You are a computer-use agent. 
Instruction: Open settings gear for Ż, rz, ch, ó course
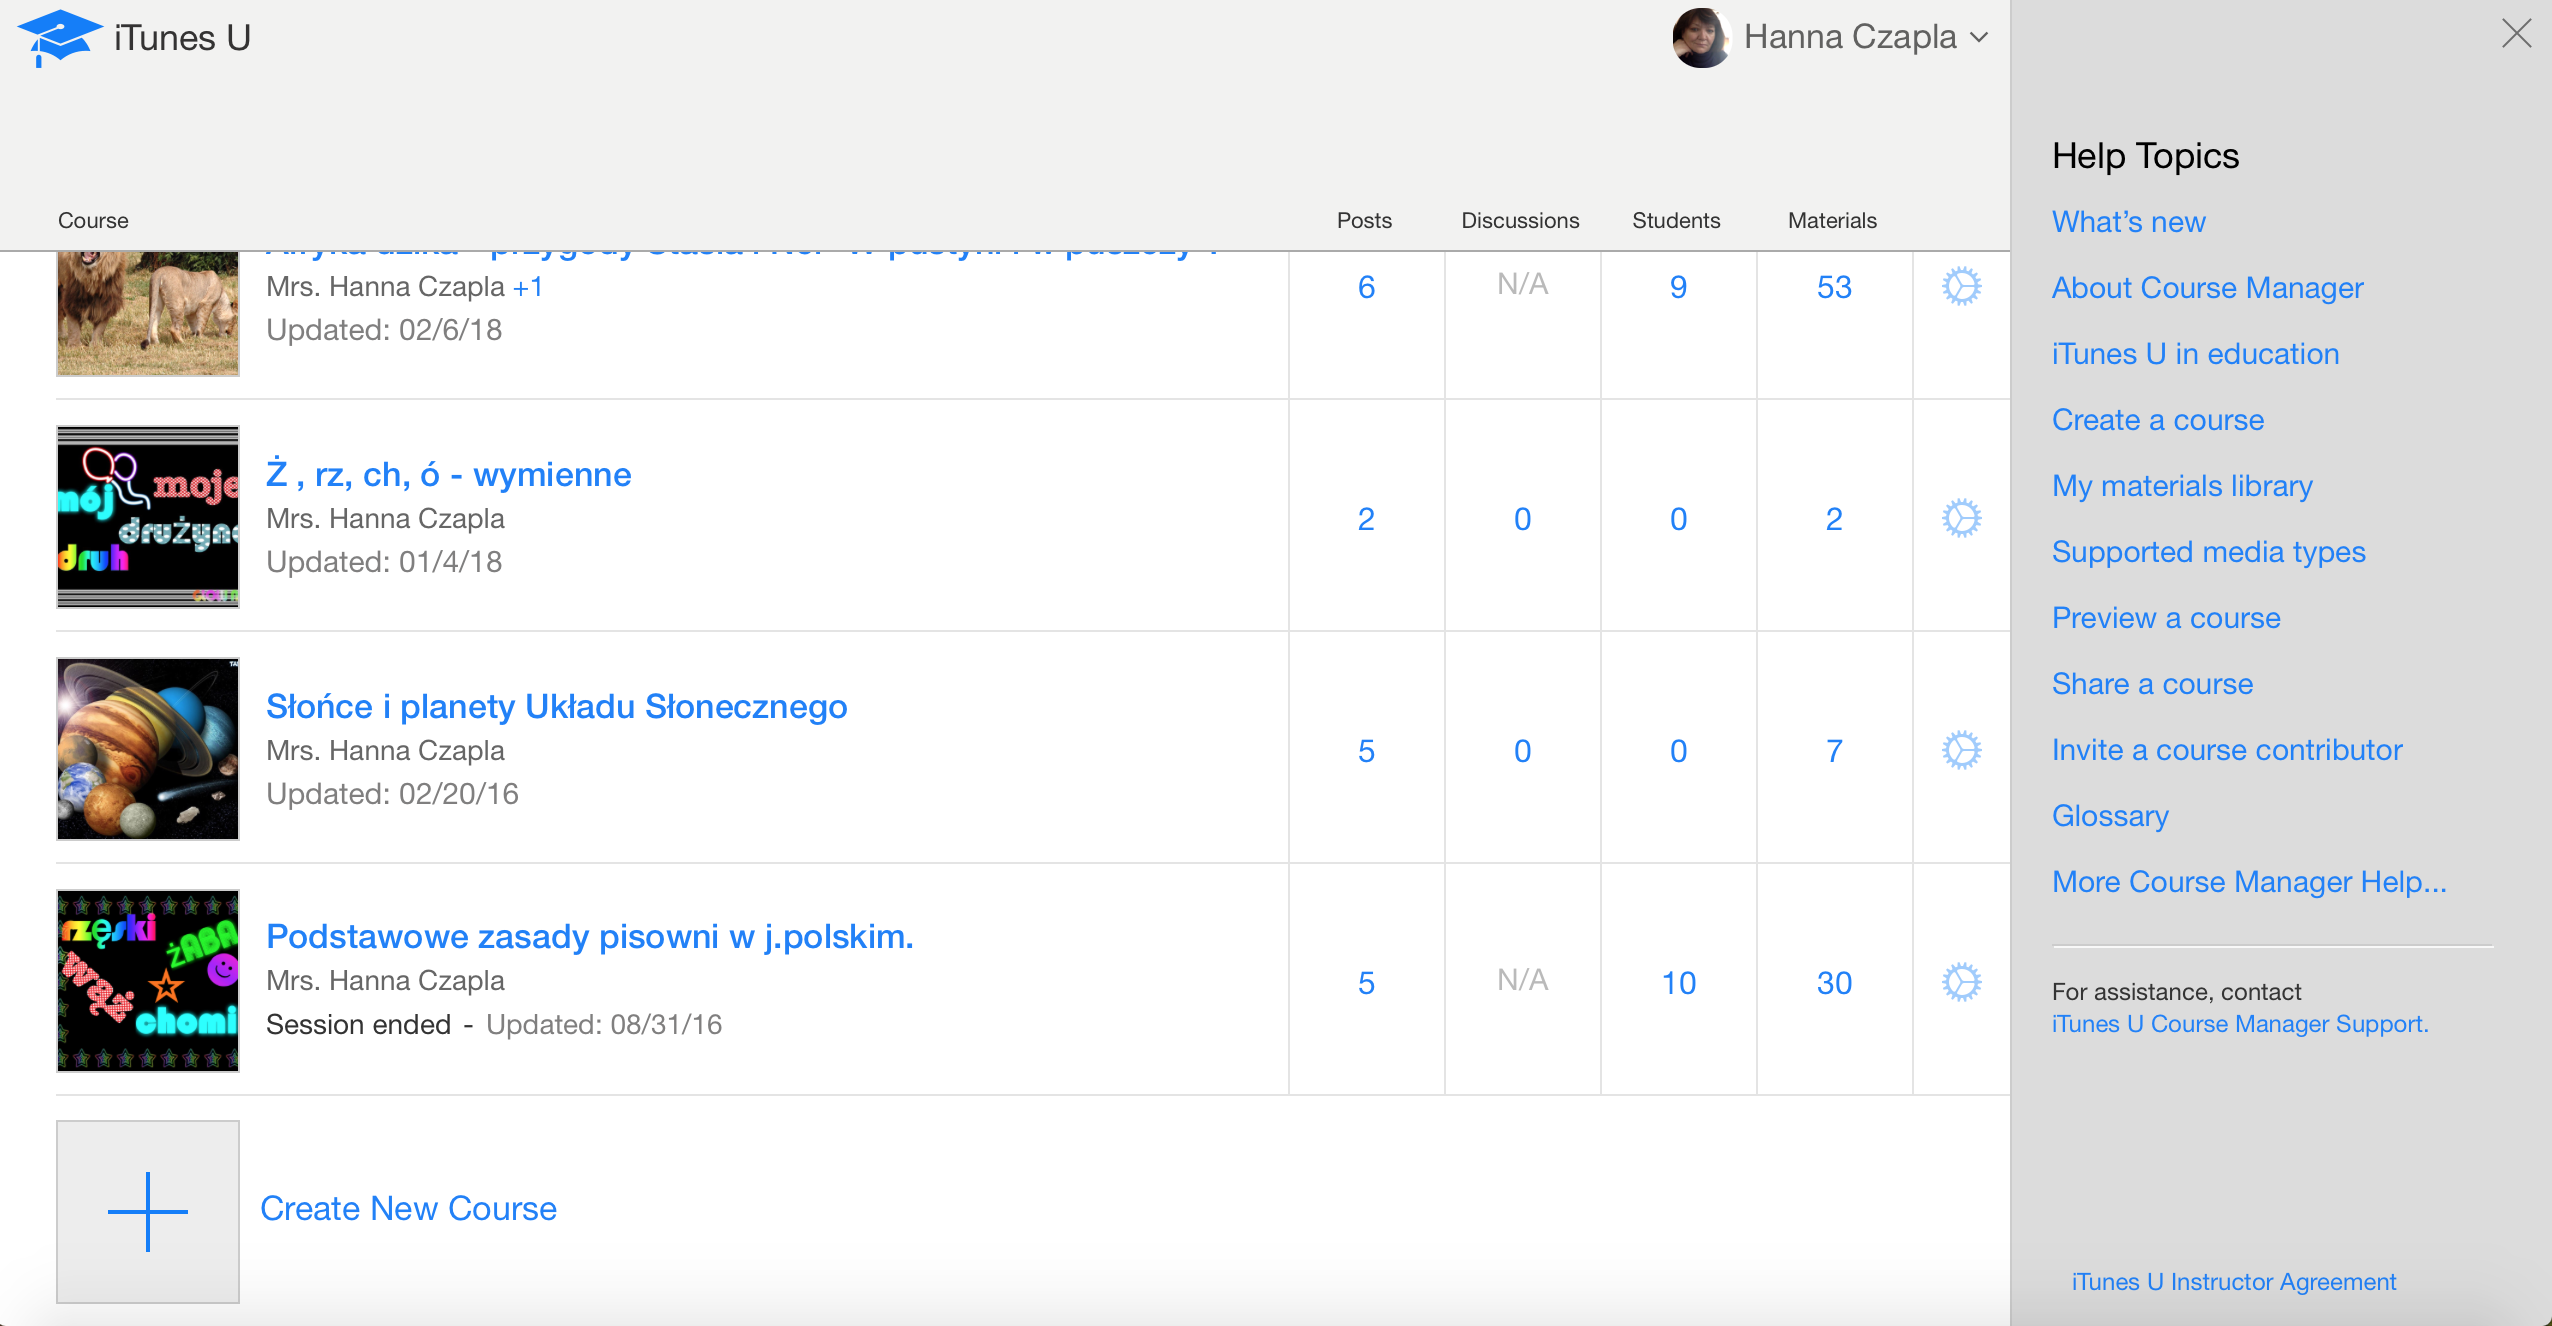coord(1961,519)
